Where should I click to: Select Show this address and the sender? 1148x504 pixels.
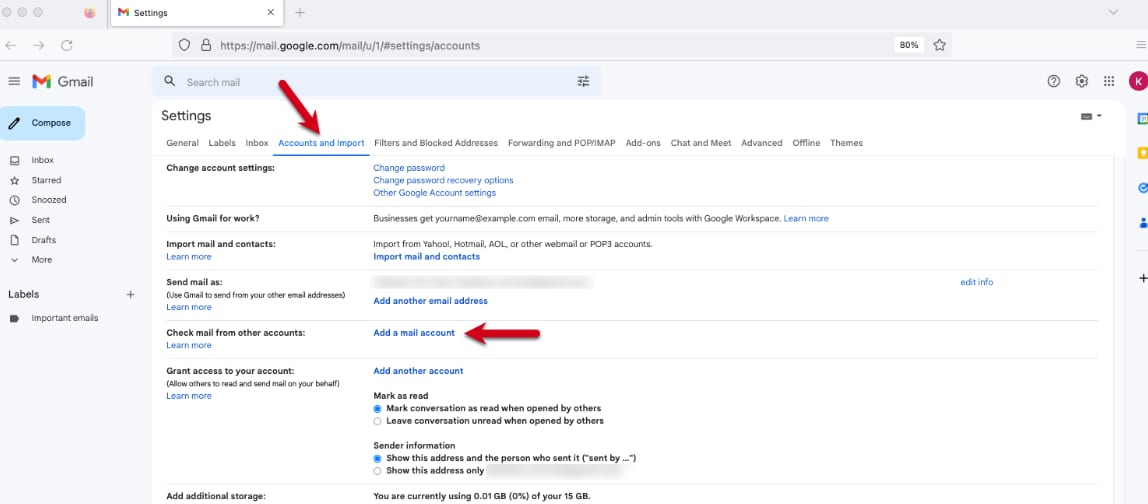(x=378, y=458)
